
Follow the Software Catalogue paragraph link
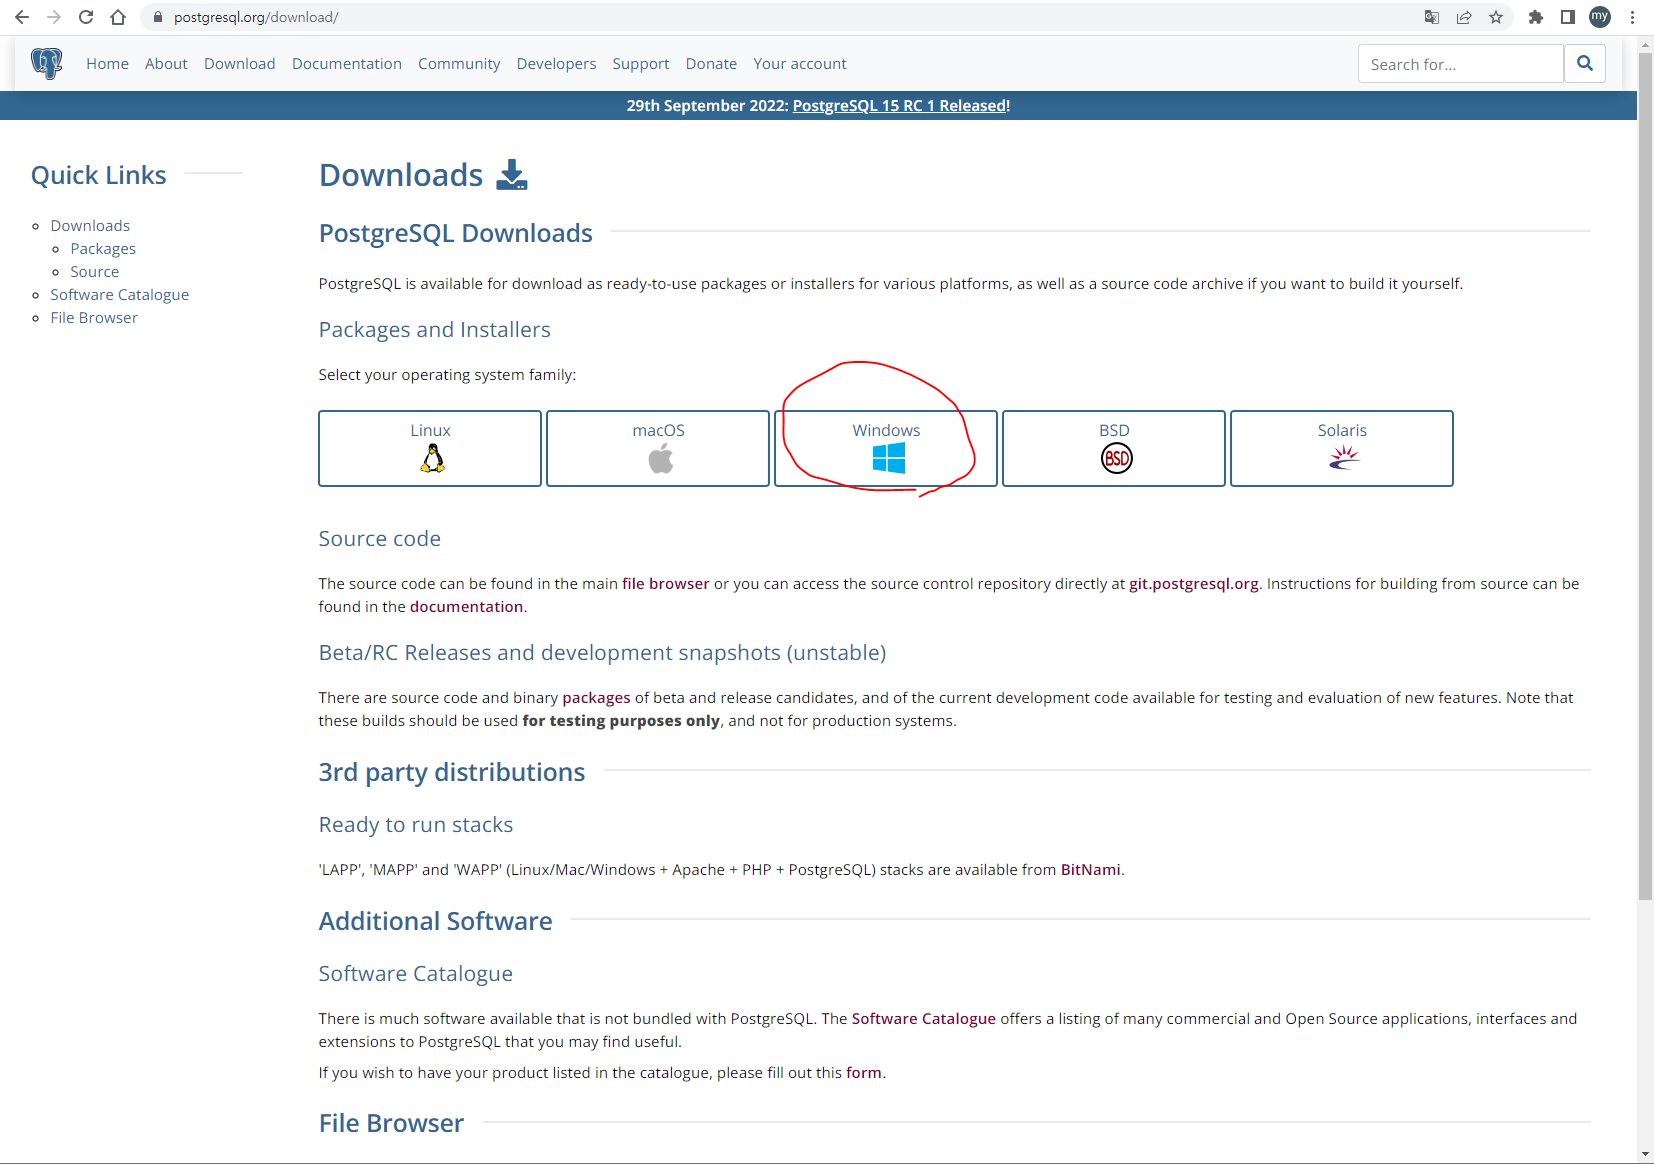923,1019
